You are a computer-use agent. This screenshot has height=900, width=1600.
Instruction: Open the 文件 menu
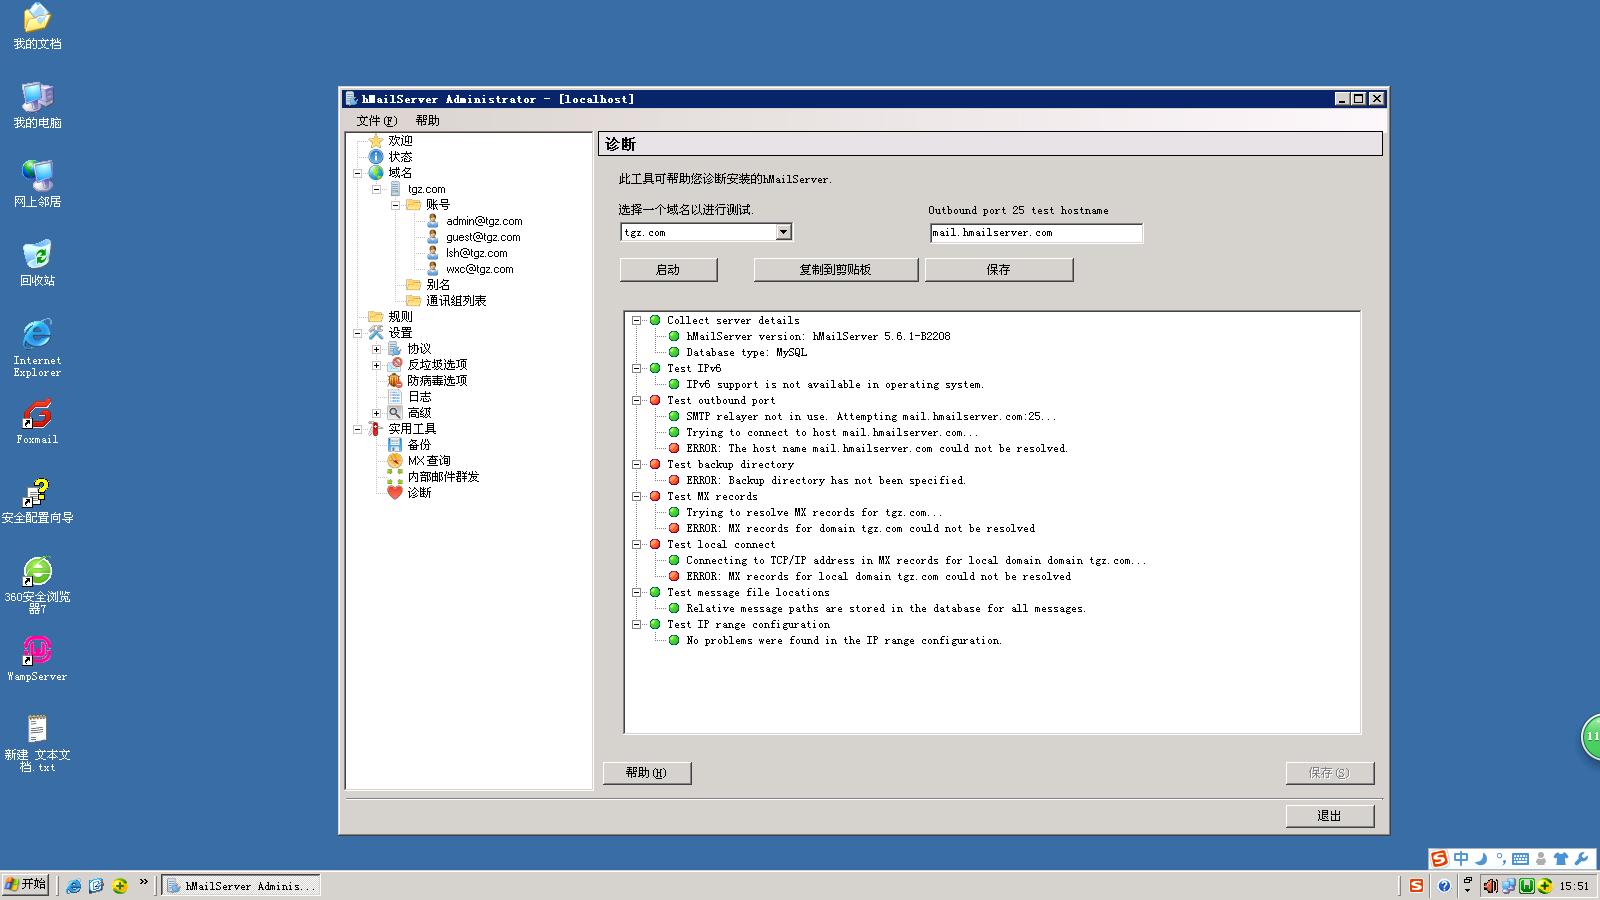pos(376,120)
